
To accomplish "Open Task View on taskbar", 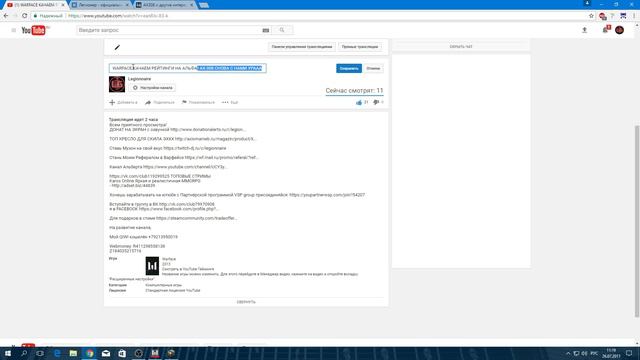I will 40,353.
